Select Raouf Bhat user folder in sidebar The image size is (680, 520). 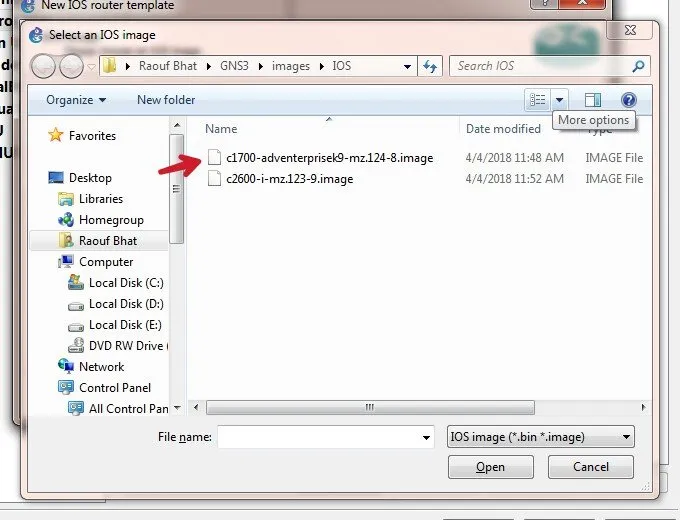pos(99,241)
